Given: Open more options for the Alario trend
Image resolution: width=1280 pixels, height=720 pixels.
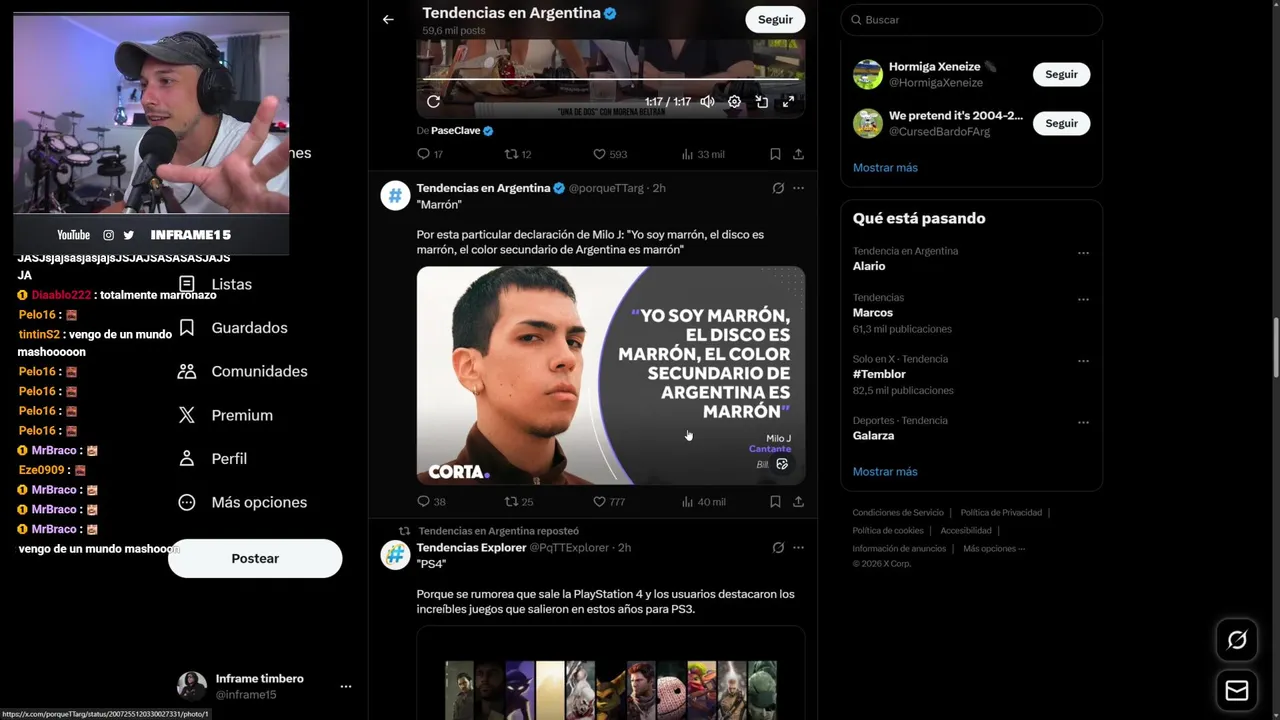Looking at the screenshot, I should tap(1083, 253).
